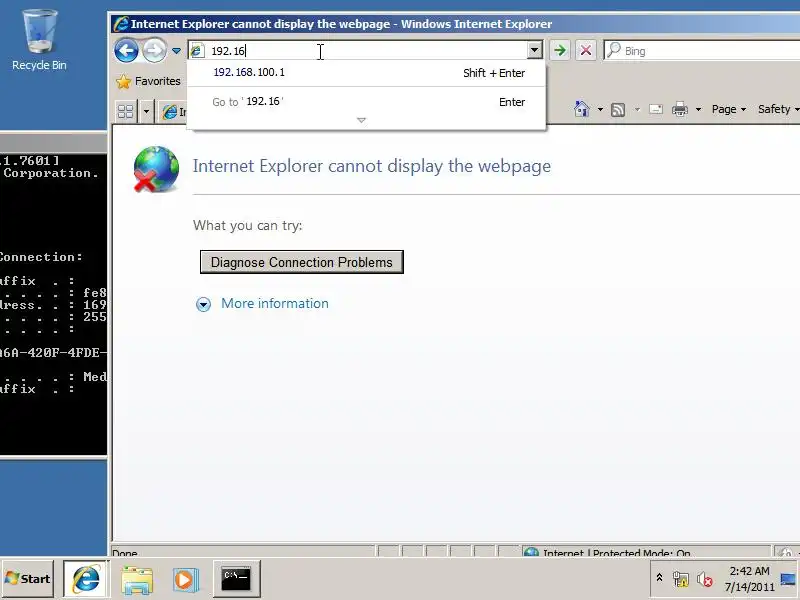Open the Home dropdown arrow
800x600 pixels.
pos(600,109)
